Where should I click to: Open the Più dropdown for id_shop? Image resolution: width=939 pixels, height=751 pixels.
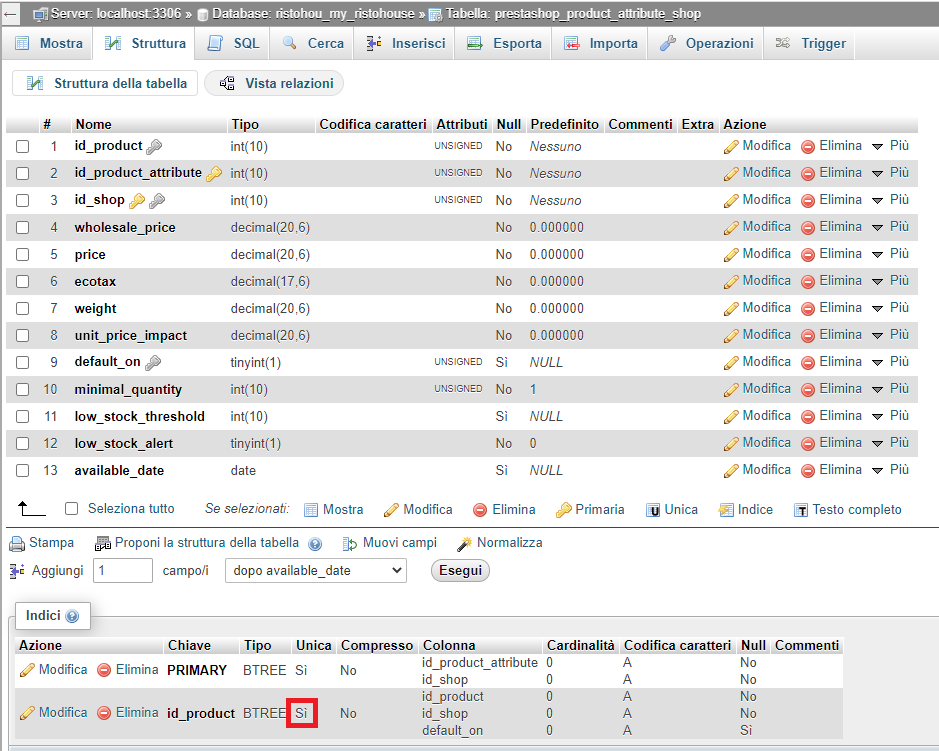890,200
